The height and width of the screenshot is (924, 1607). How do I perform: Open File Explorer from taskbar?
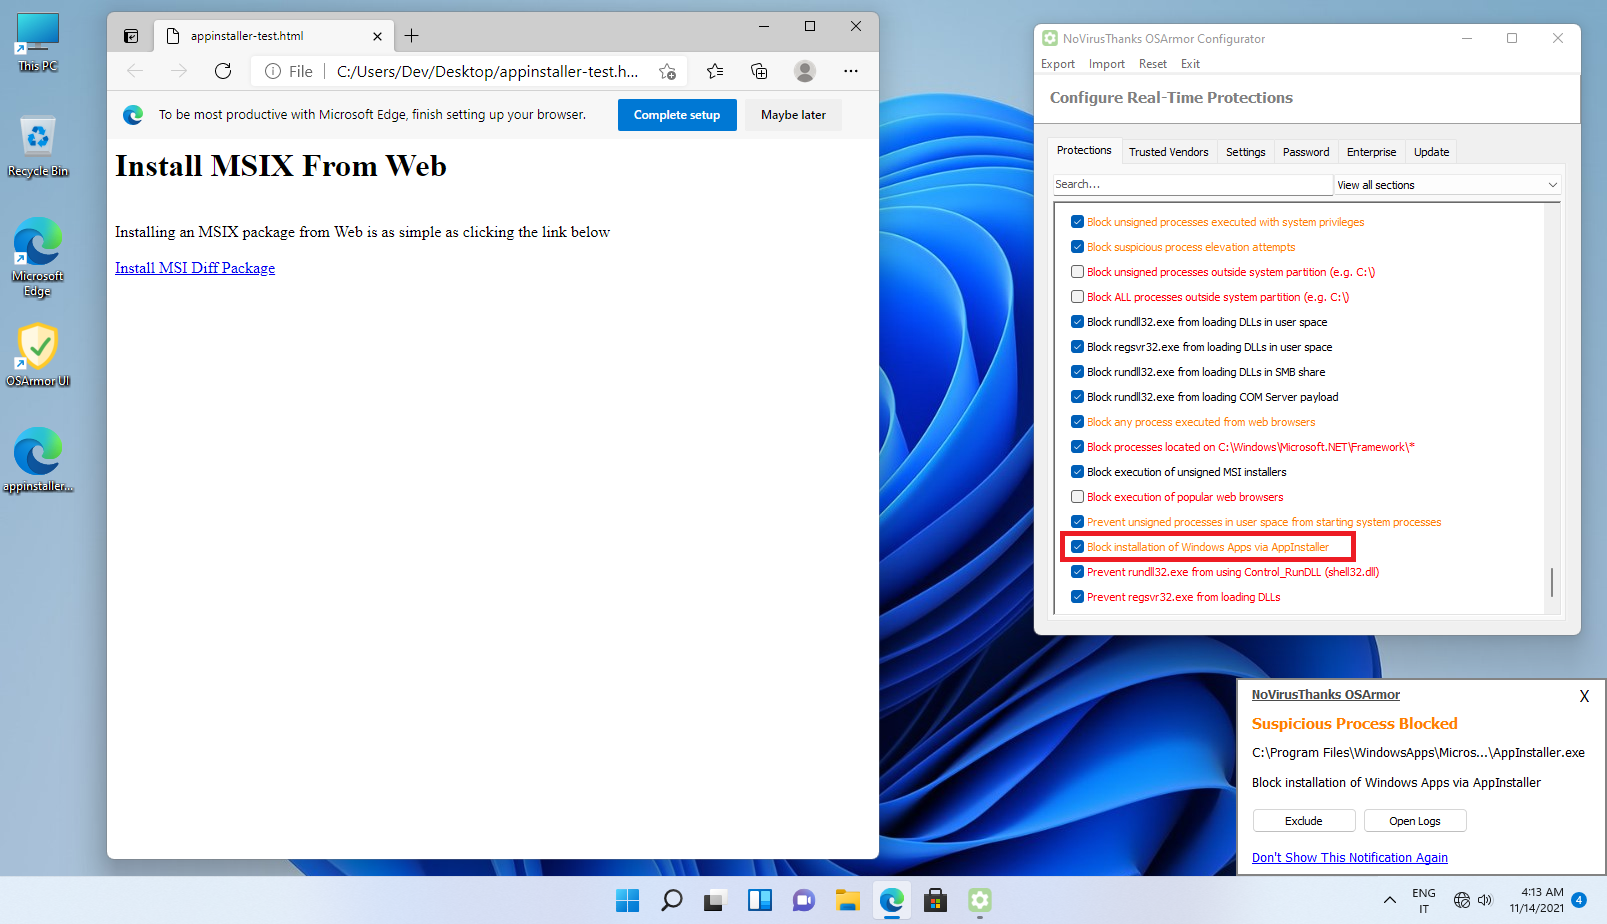point(848,901)
